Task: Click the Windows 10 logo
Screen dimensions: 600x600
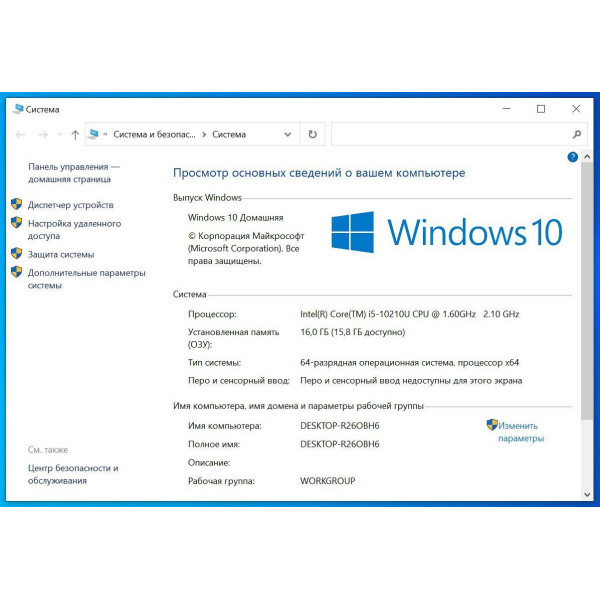Action: [x=447, y=232]
